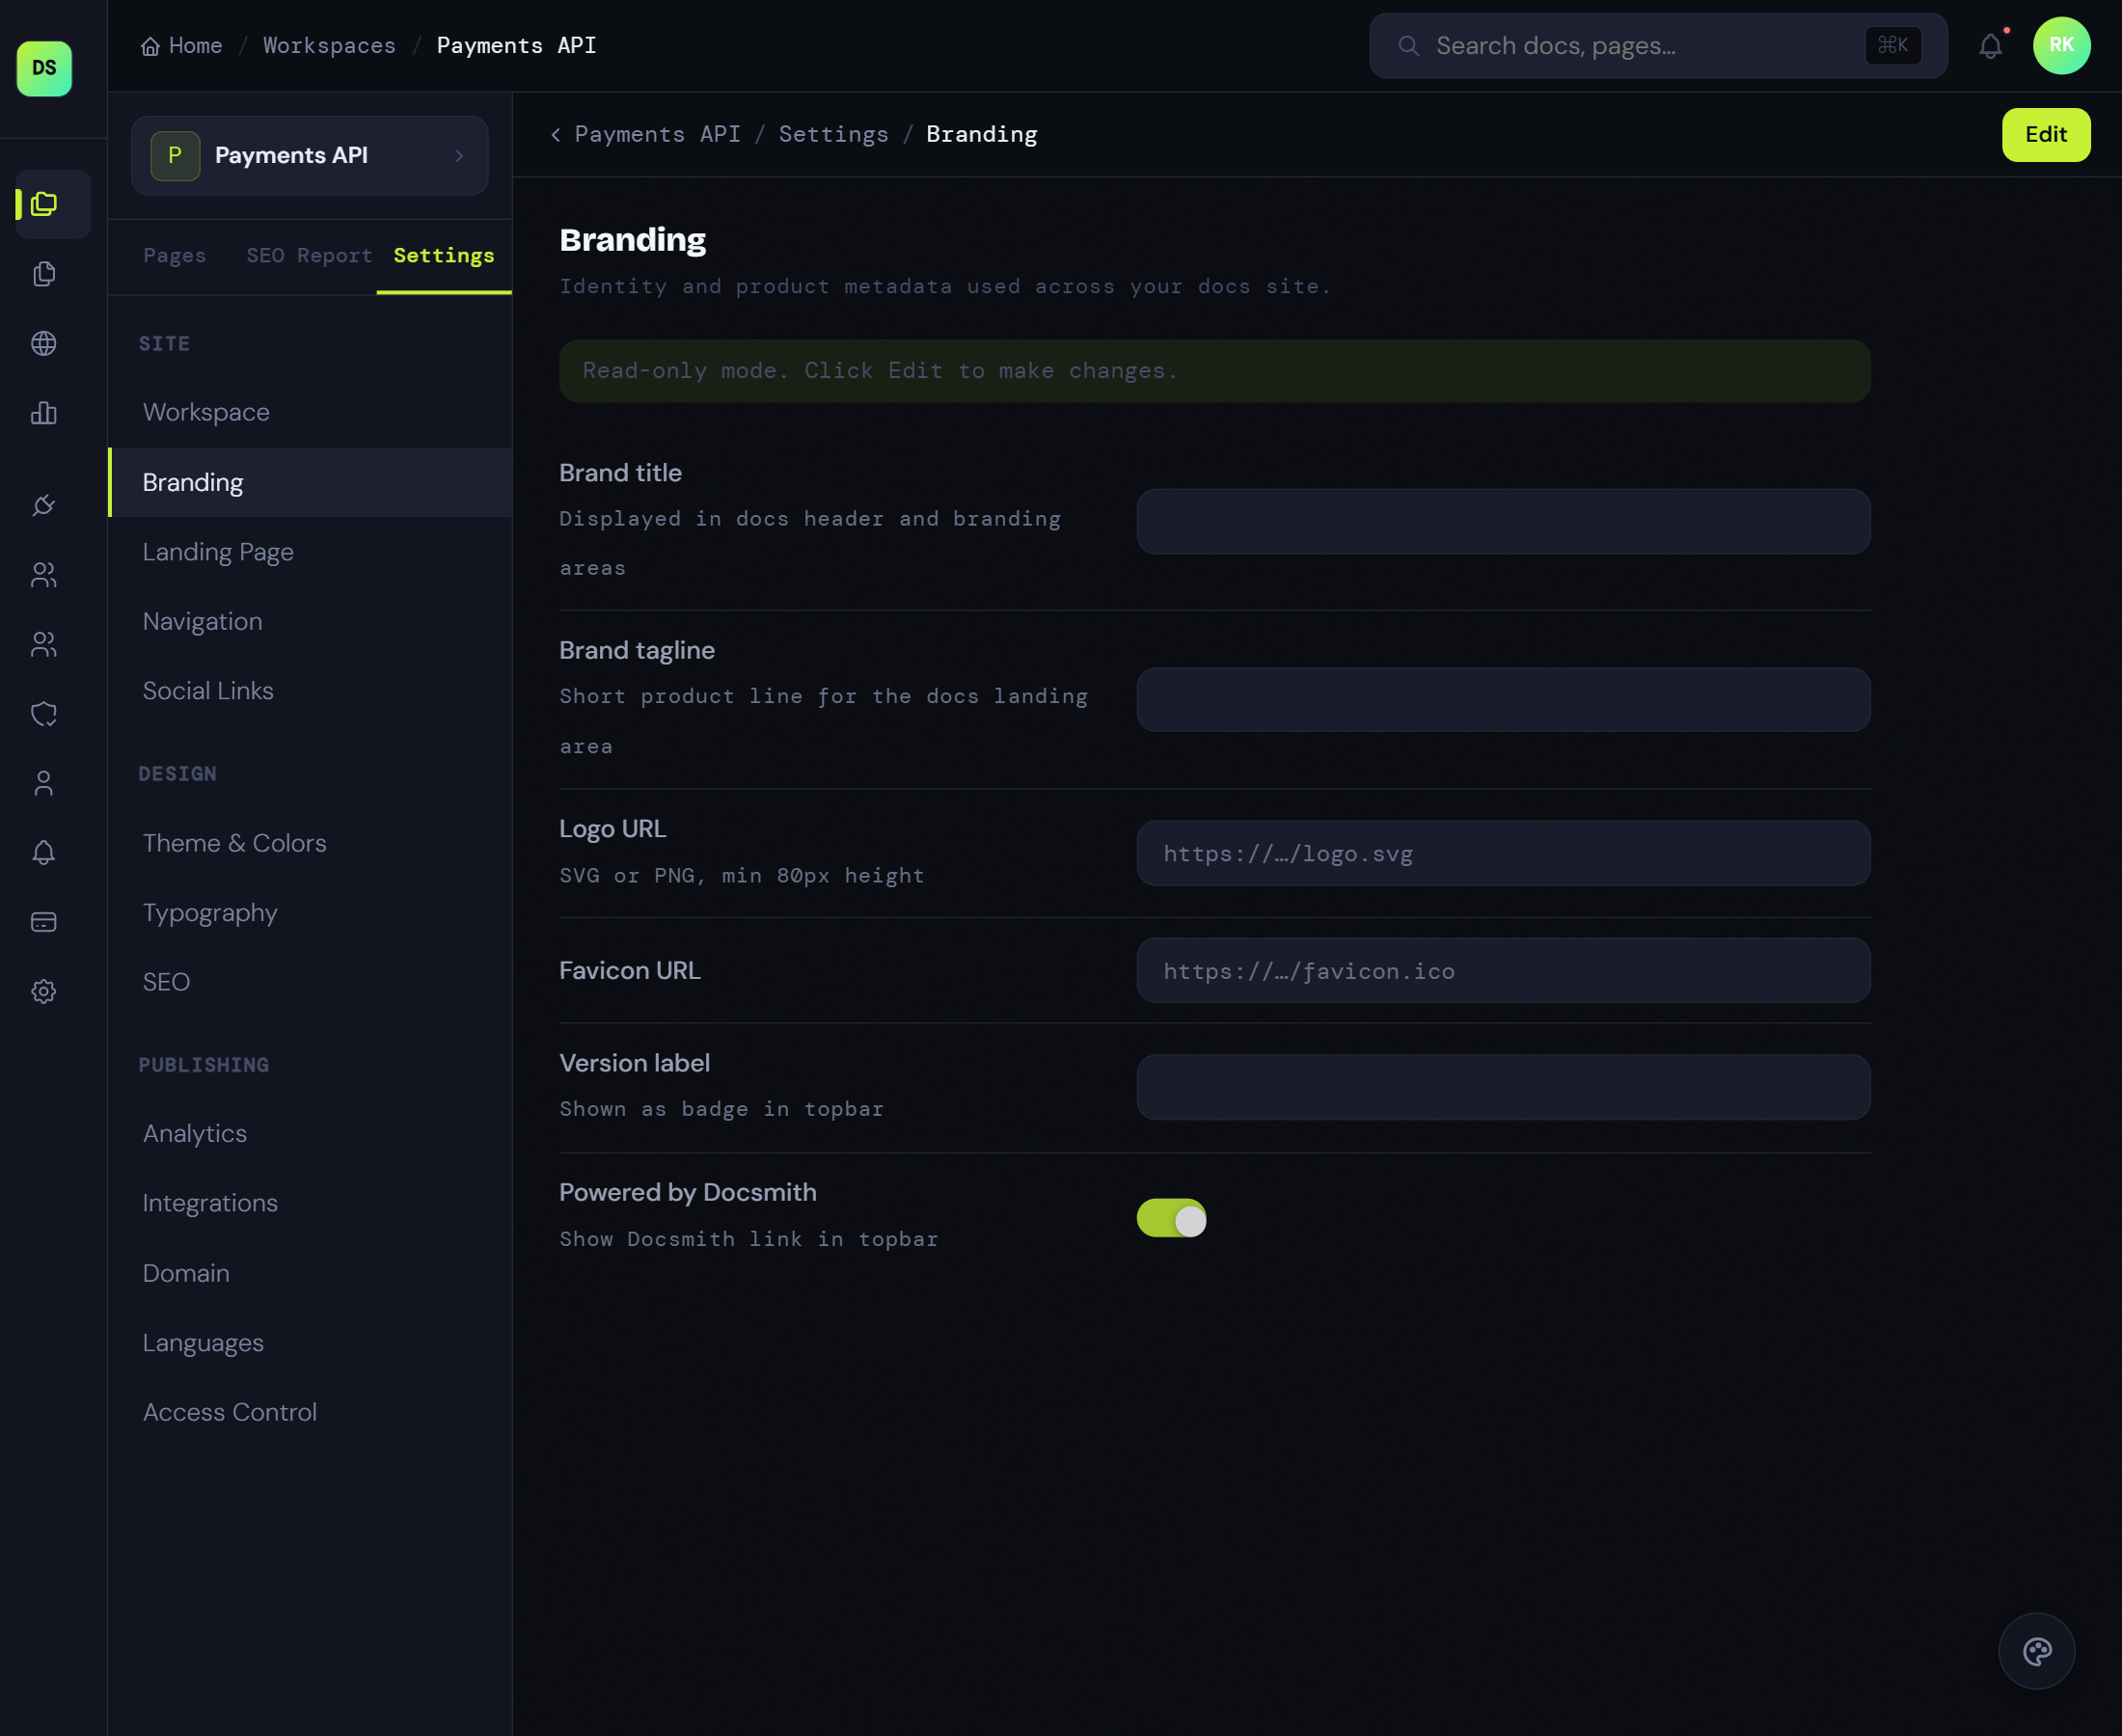The image size is (2122, 1736).
Task: Click the plug icon for integrations
Action: (x=43, y=505)
